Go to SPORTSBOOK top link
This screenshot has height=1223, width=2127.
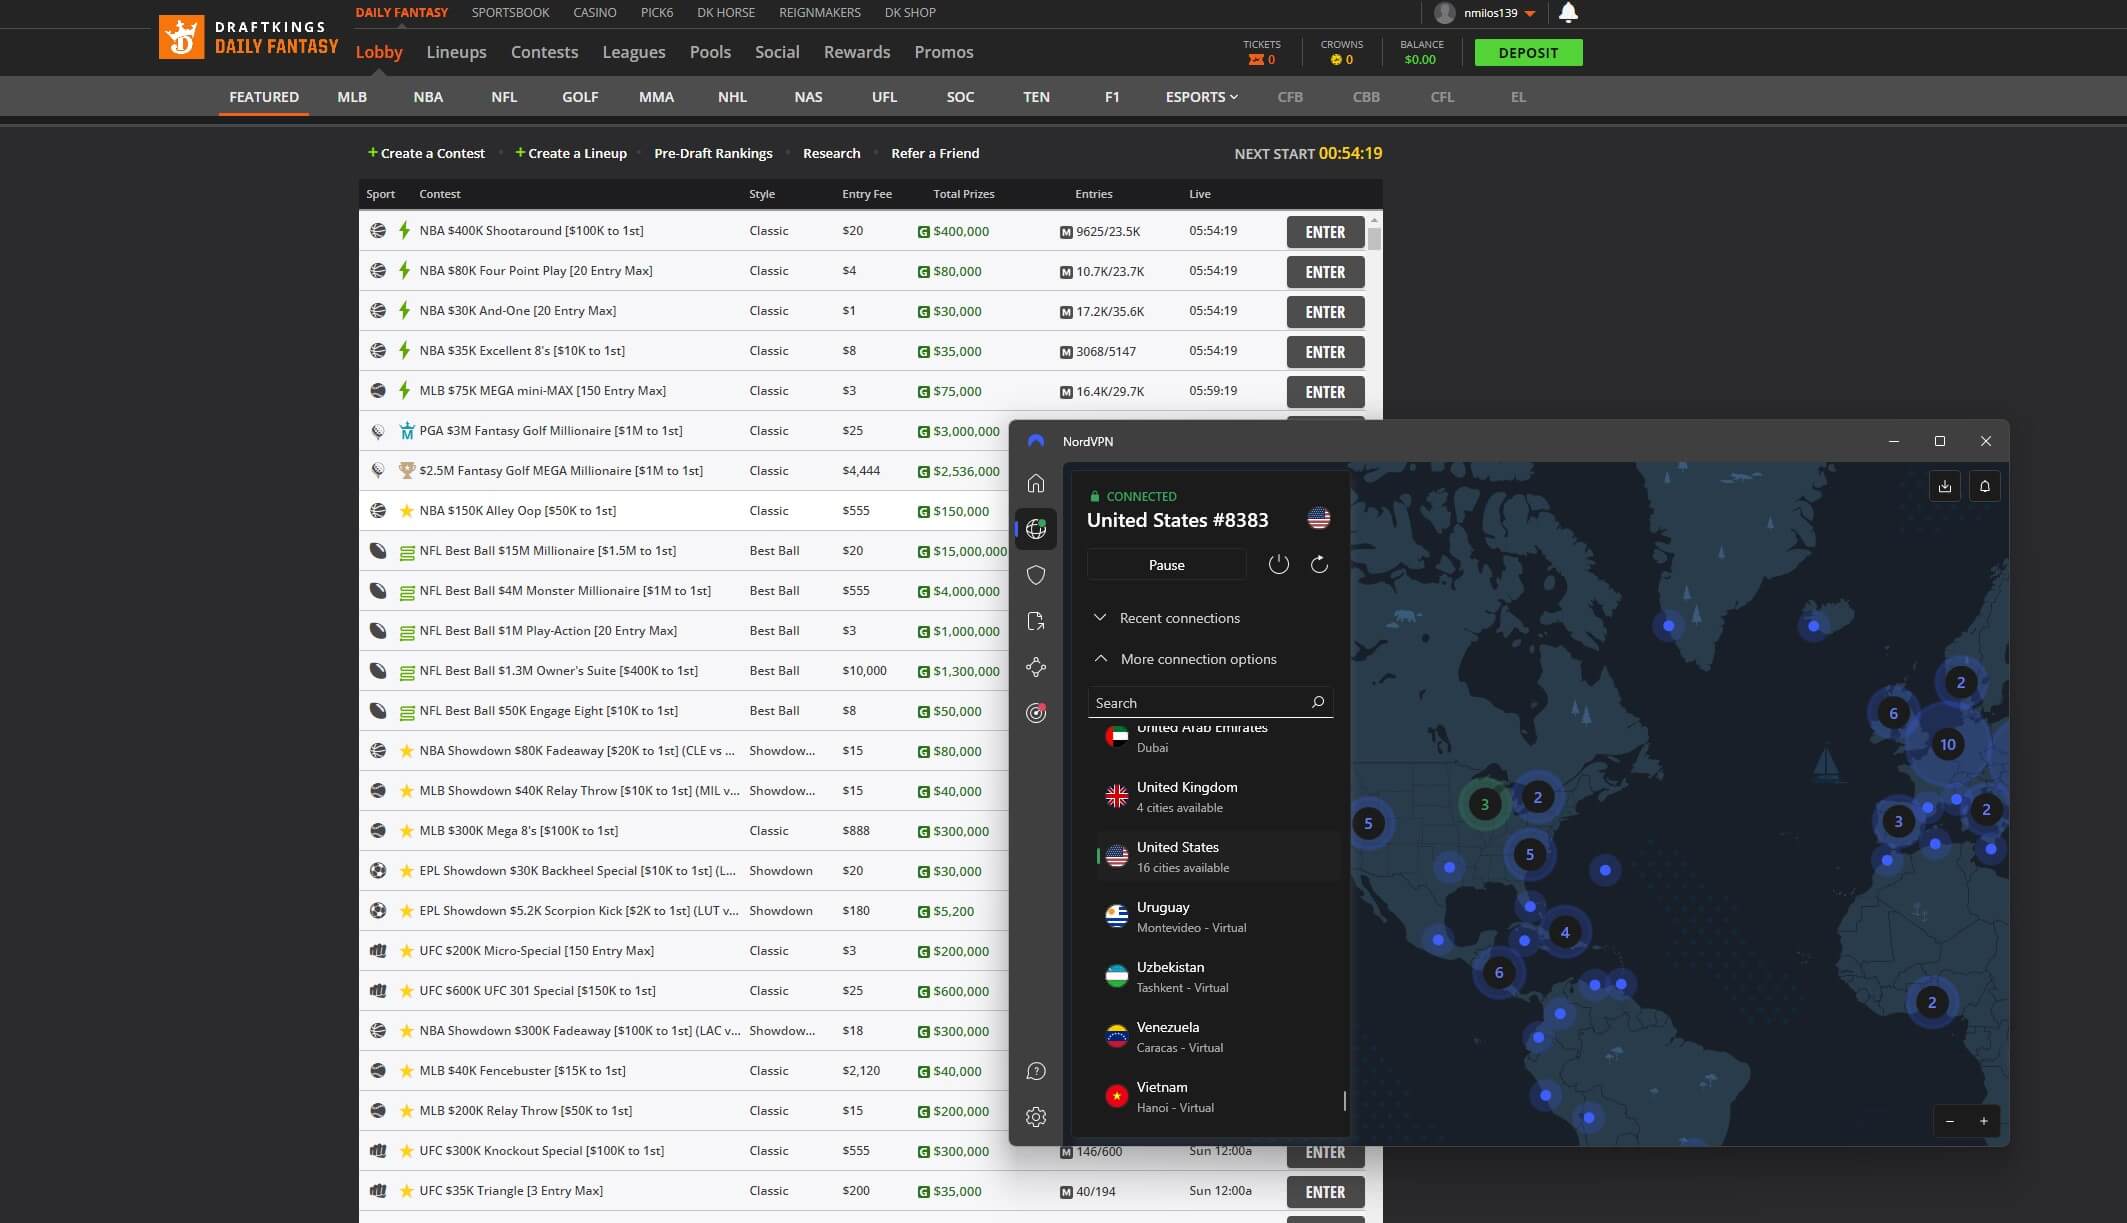(510, 13)
